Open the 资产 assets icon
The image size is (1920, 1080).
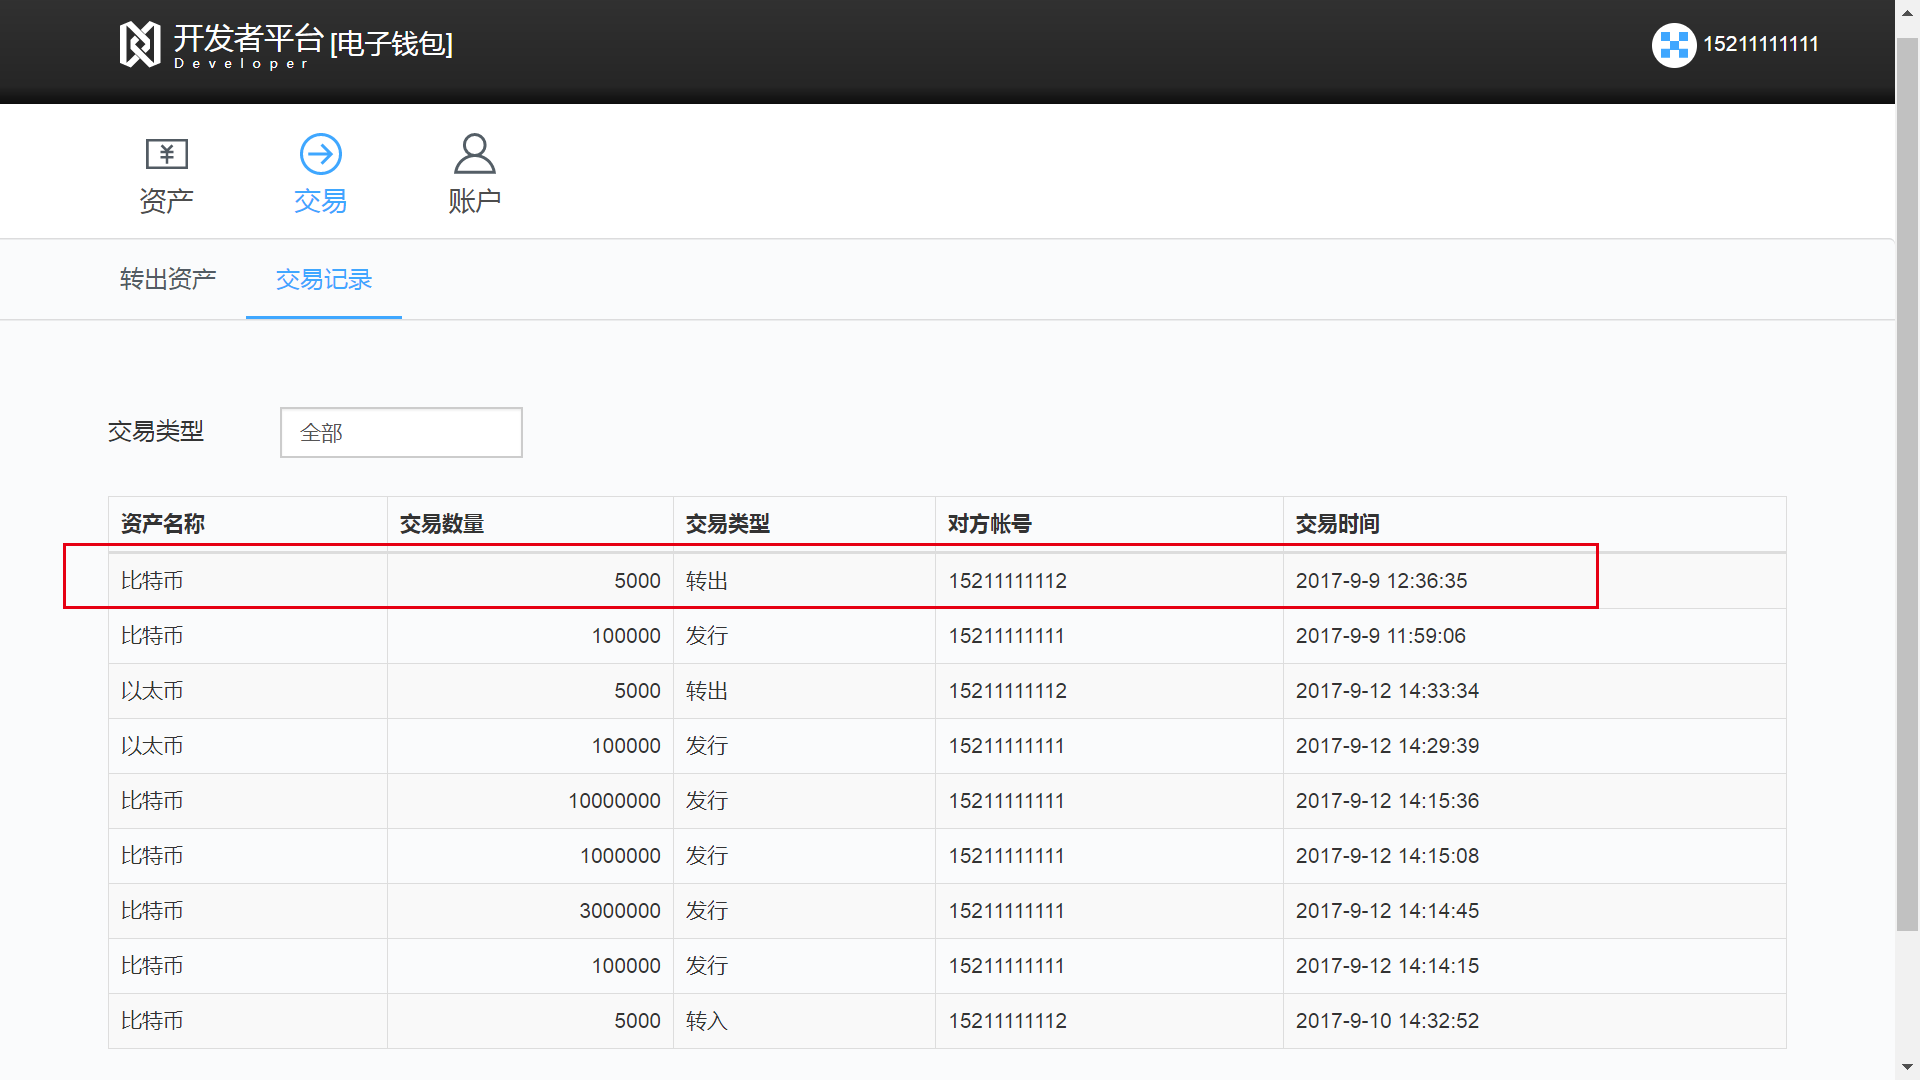pyautogui.click(x=166, y=154)
